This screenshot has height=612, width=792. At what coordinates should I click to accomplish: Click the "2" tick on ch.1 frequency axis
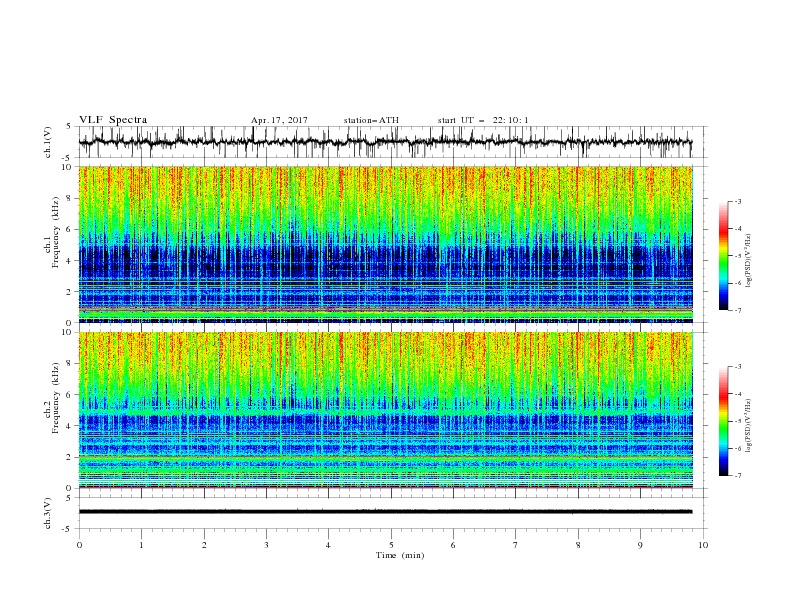point(70,292)
